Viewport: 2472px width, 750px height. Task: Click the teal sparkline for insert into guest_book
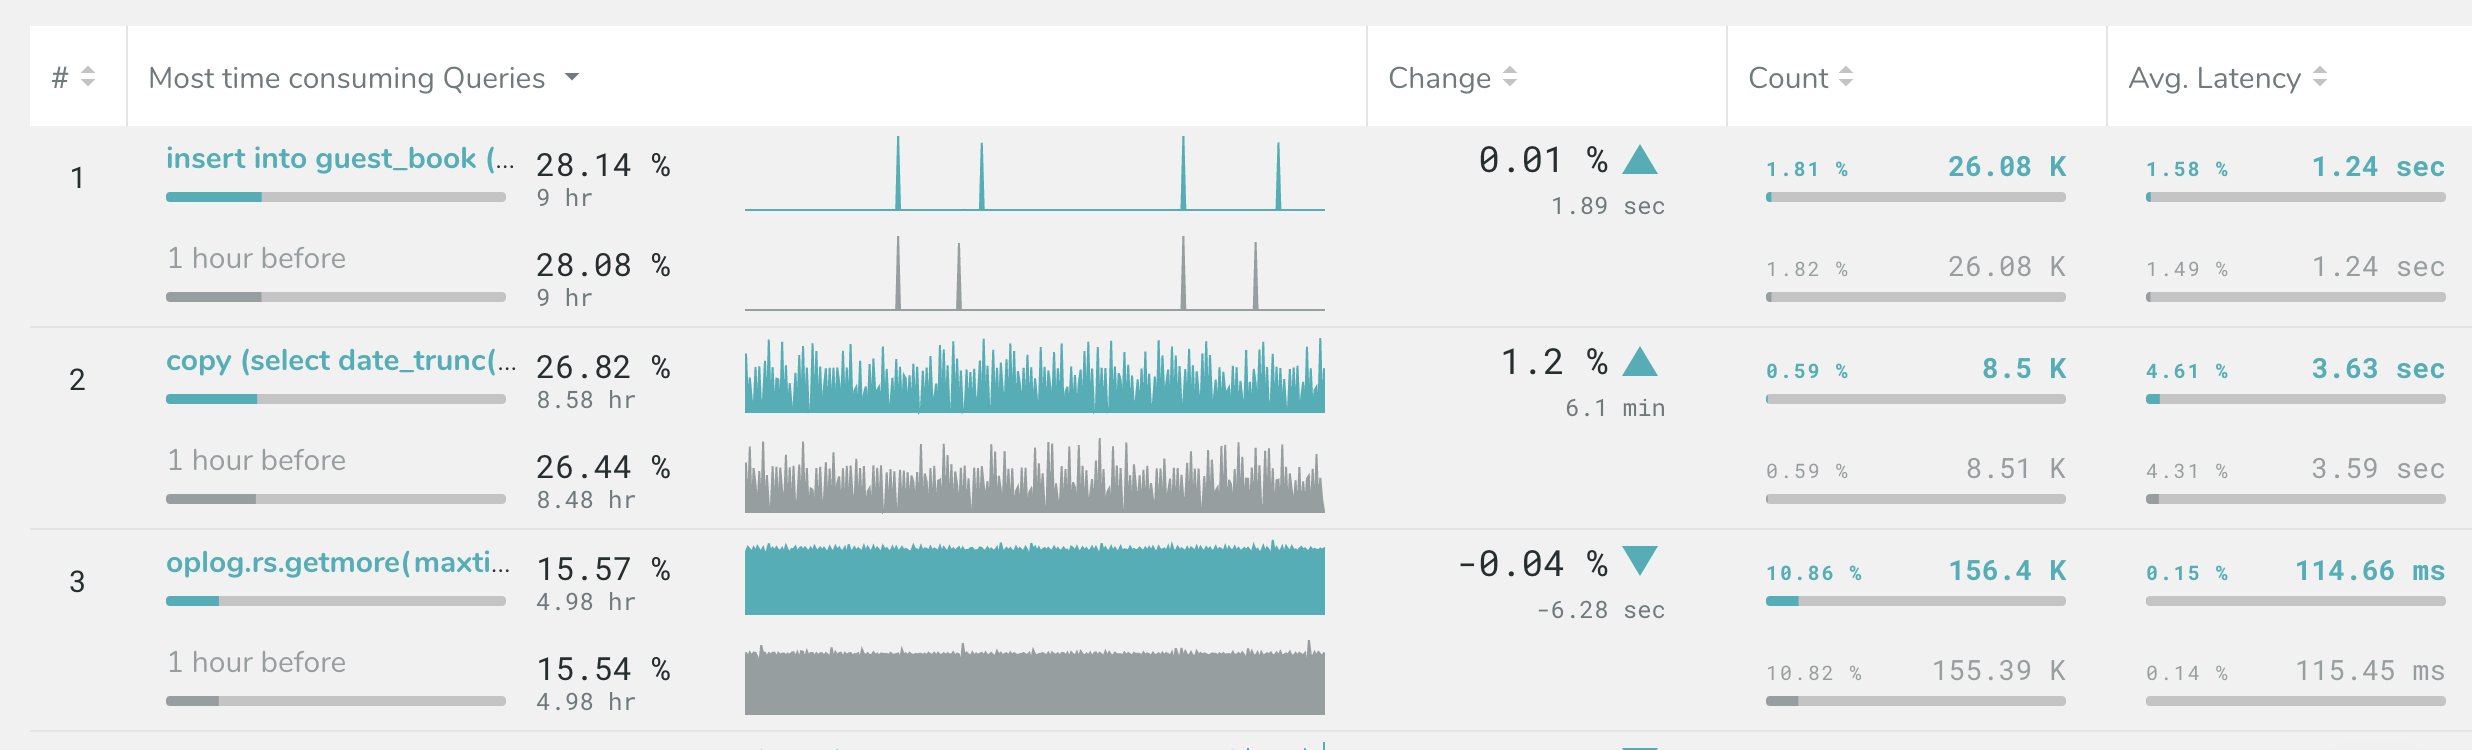point(1034,175)
